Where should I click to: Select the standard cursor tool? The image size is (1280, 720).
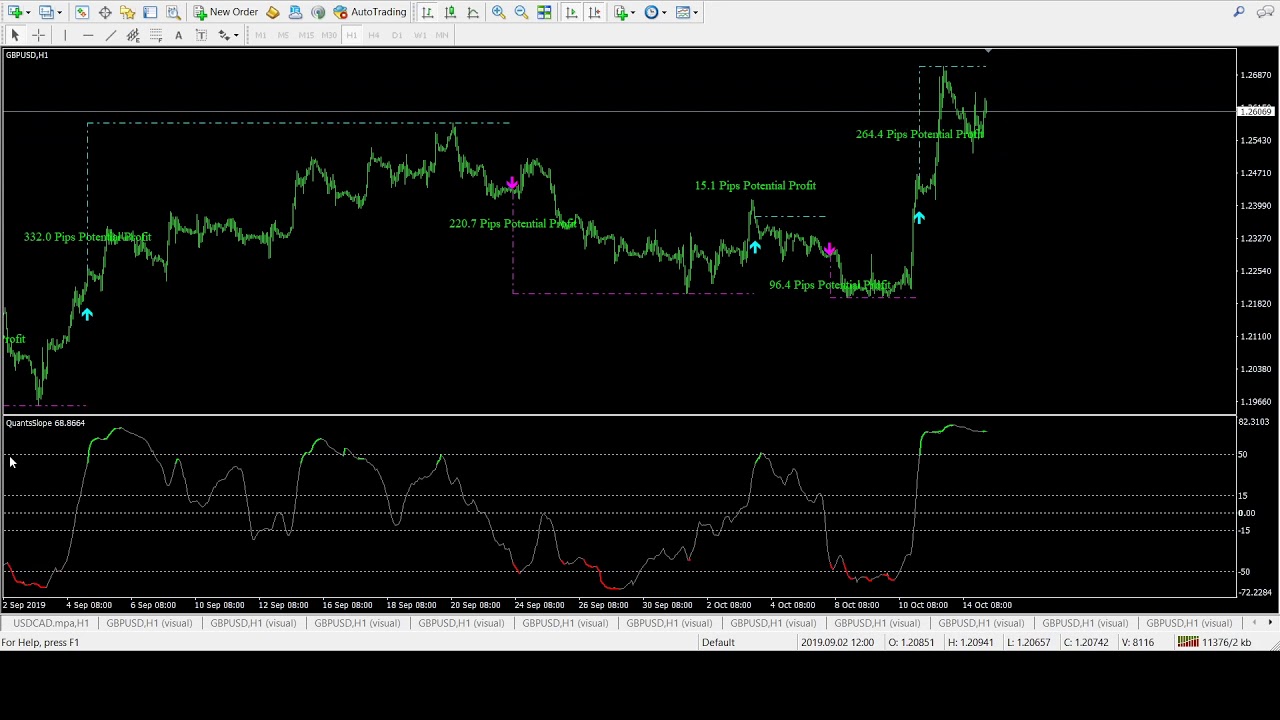point(15,35)
